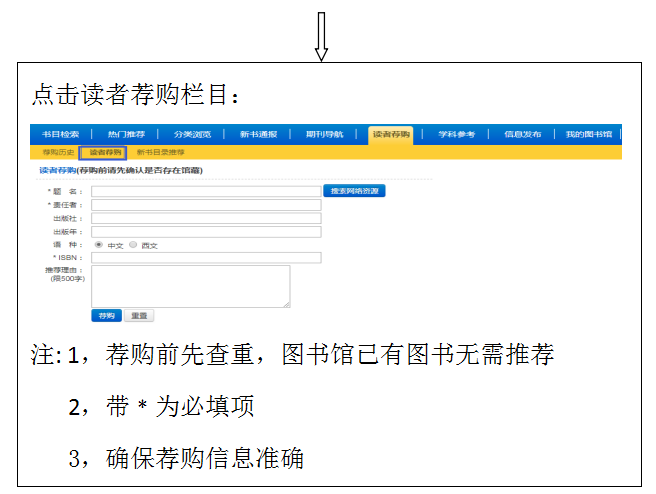Focus the 责任者 text field
The width and height of the screenshot is (656, 494).
pos(206,205)
